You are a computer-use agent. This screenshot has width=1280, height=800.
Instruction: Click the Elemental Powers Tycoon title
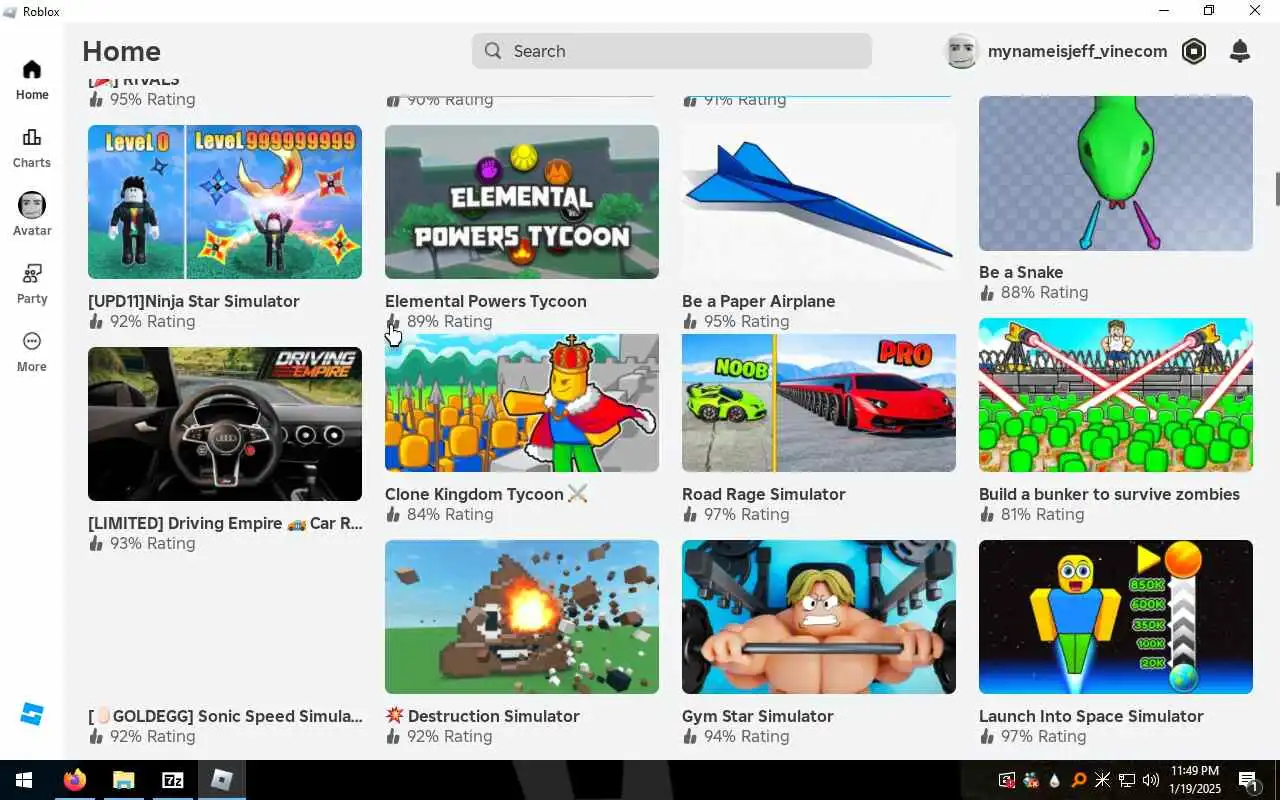click(486, 301)
